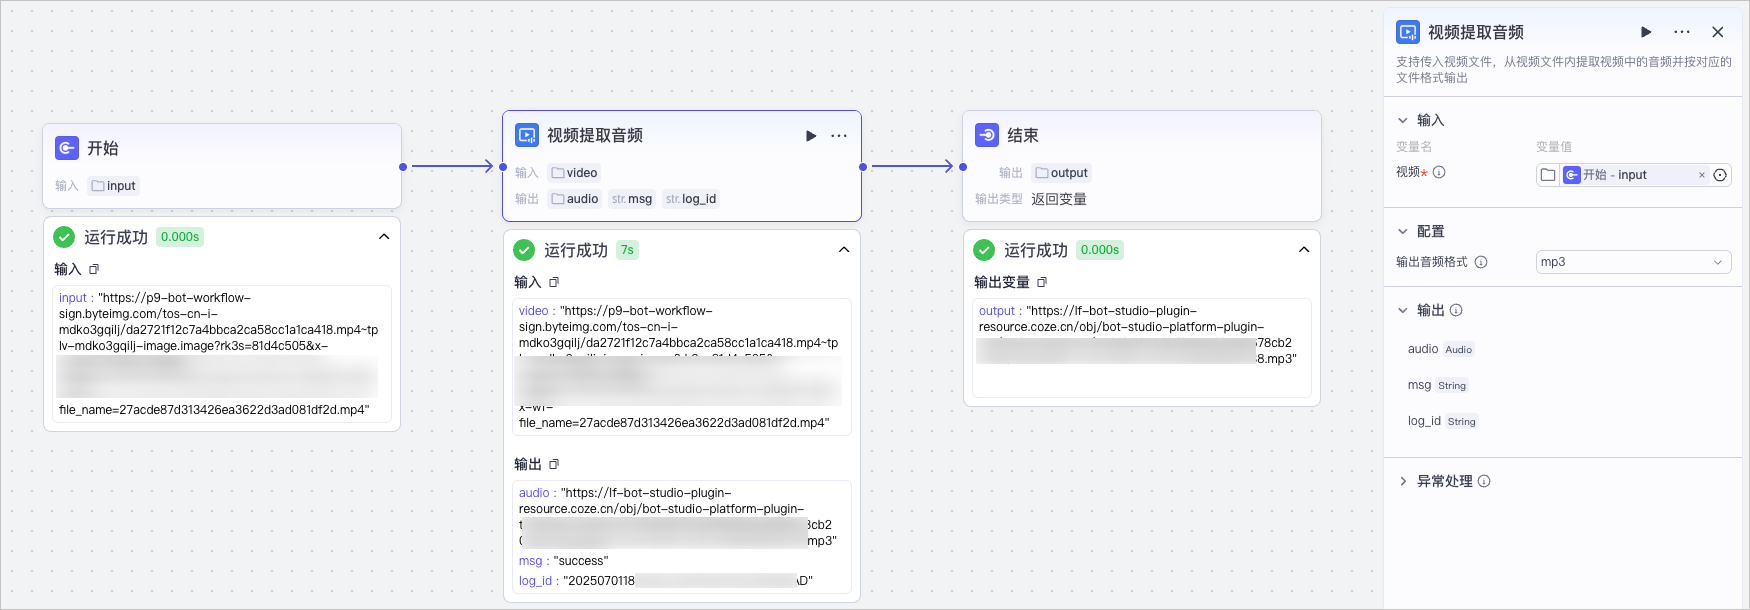Open the 输出音频格式 mp3 dropdown
This screenshot has width=1750, height=610.
coord(1633,262)
